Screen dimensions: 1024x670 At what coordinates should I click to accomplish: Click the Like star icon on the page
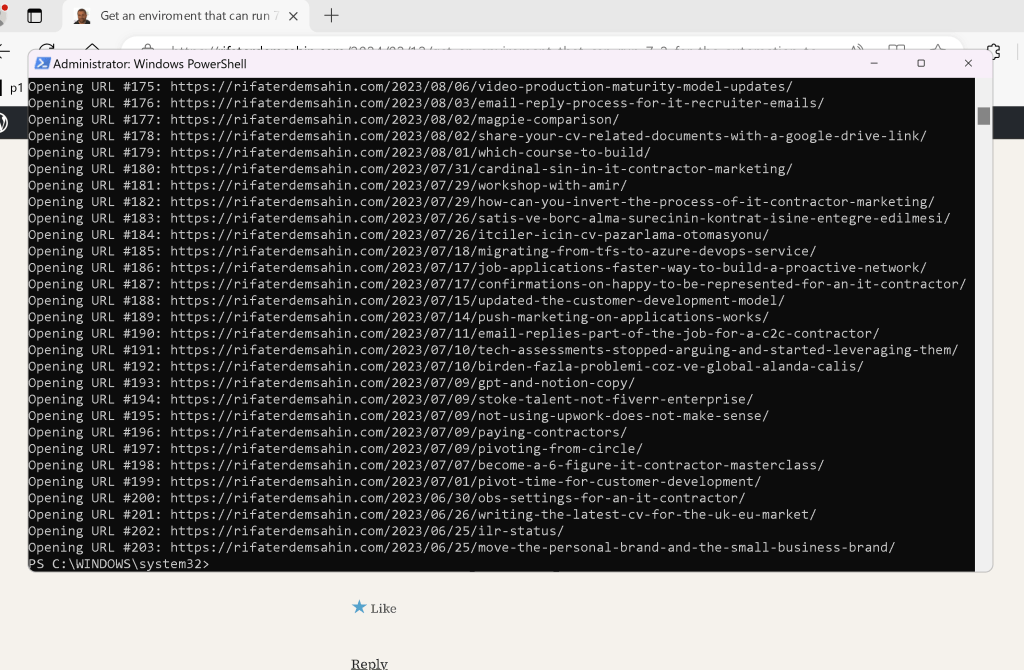pyautogui.click(x=359, y=607)
